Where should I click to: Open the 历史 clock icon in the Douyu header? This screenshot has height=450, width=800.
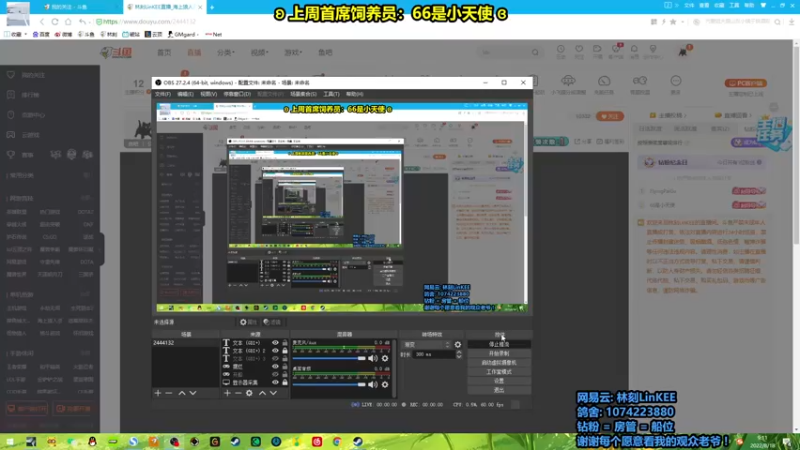561,51
